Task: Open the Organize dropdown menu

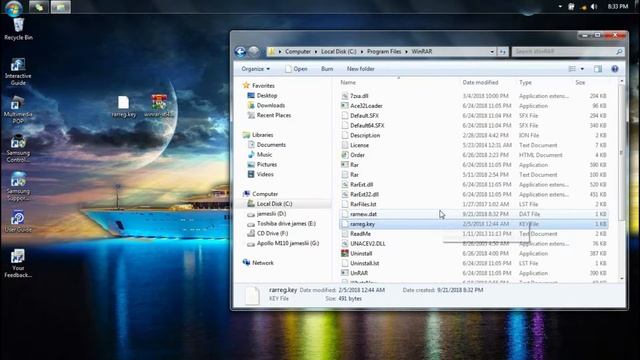Action: click(x=256, y=69)
